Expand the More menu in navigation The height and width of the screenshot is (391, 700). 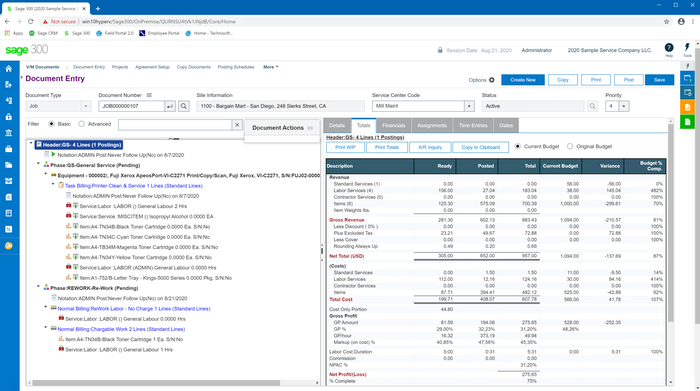coord(271,67)
